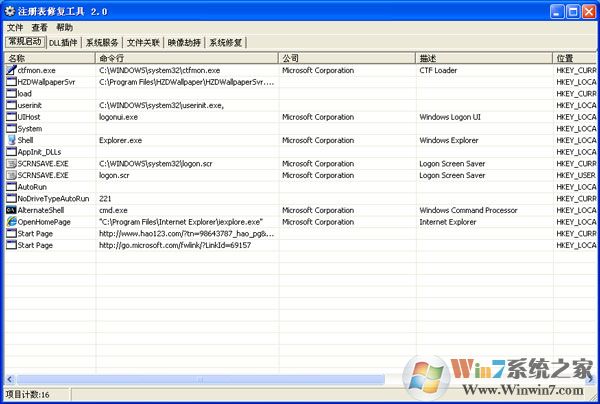
Task: Switch to the 常规启动 tab
Action: click(x=25, y=42)
